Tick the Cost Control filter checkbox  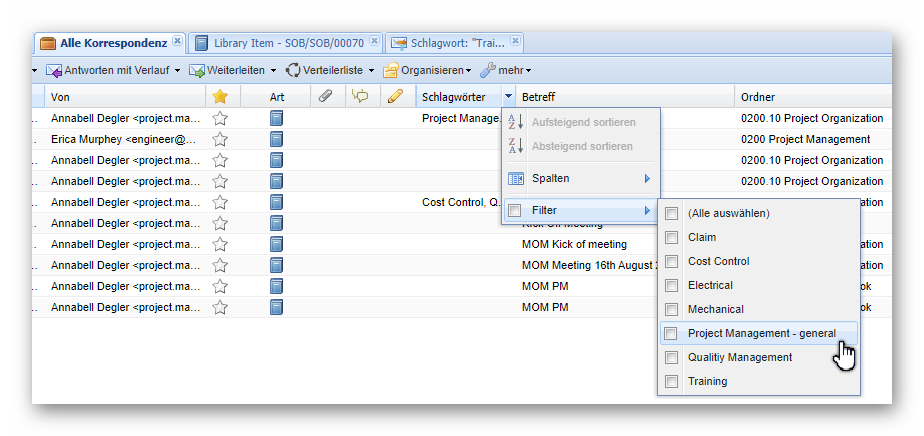coord(671,261)
